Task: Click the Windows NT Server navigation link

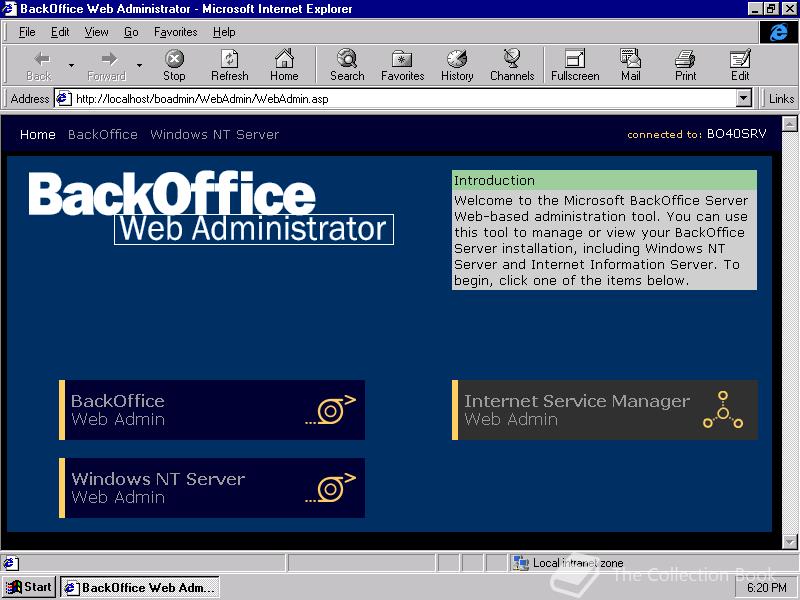Action: [214, 134]
